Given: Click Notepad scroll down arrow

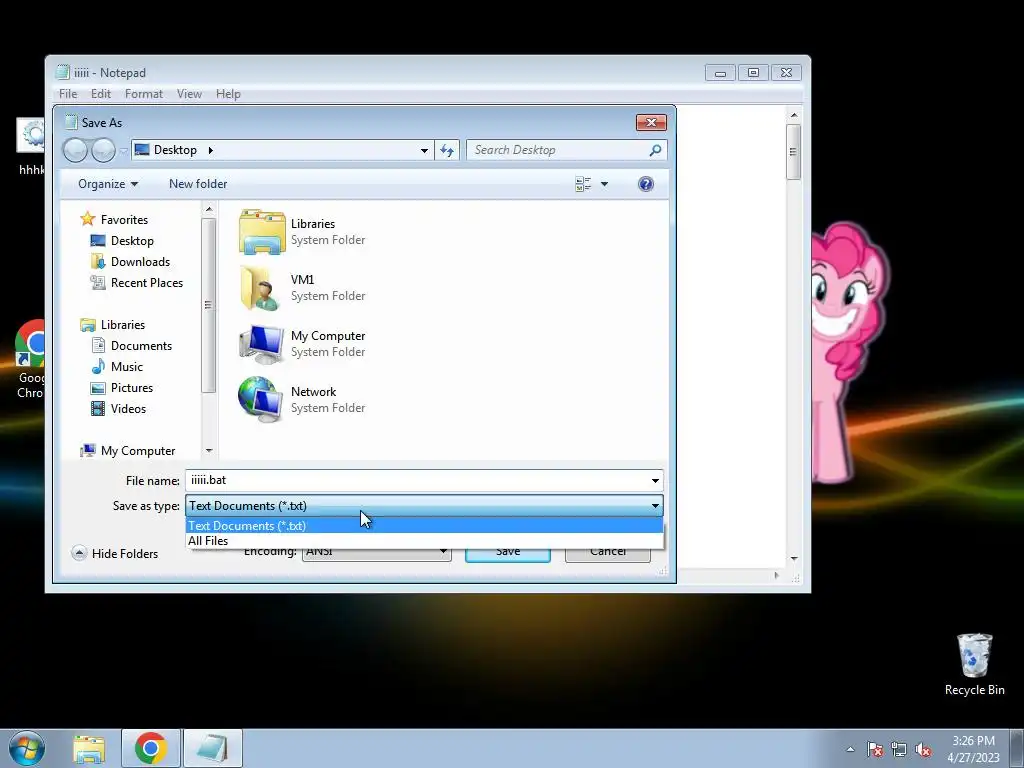Looking at the screenshot, I should (794, 559).
